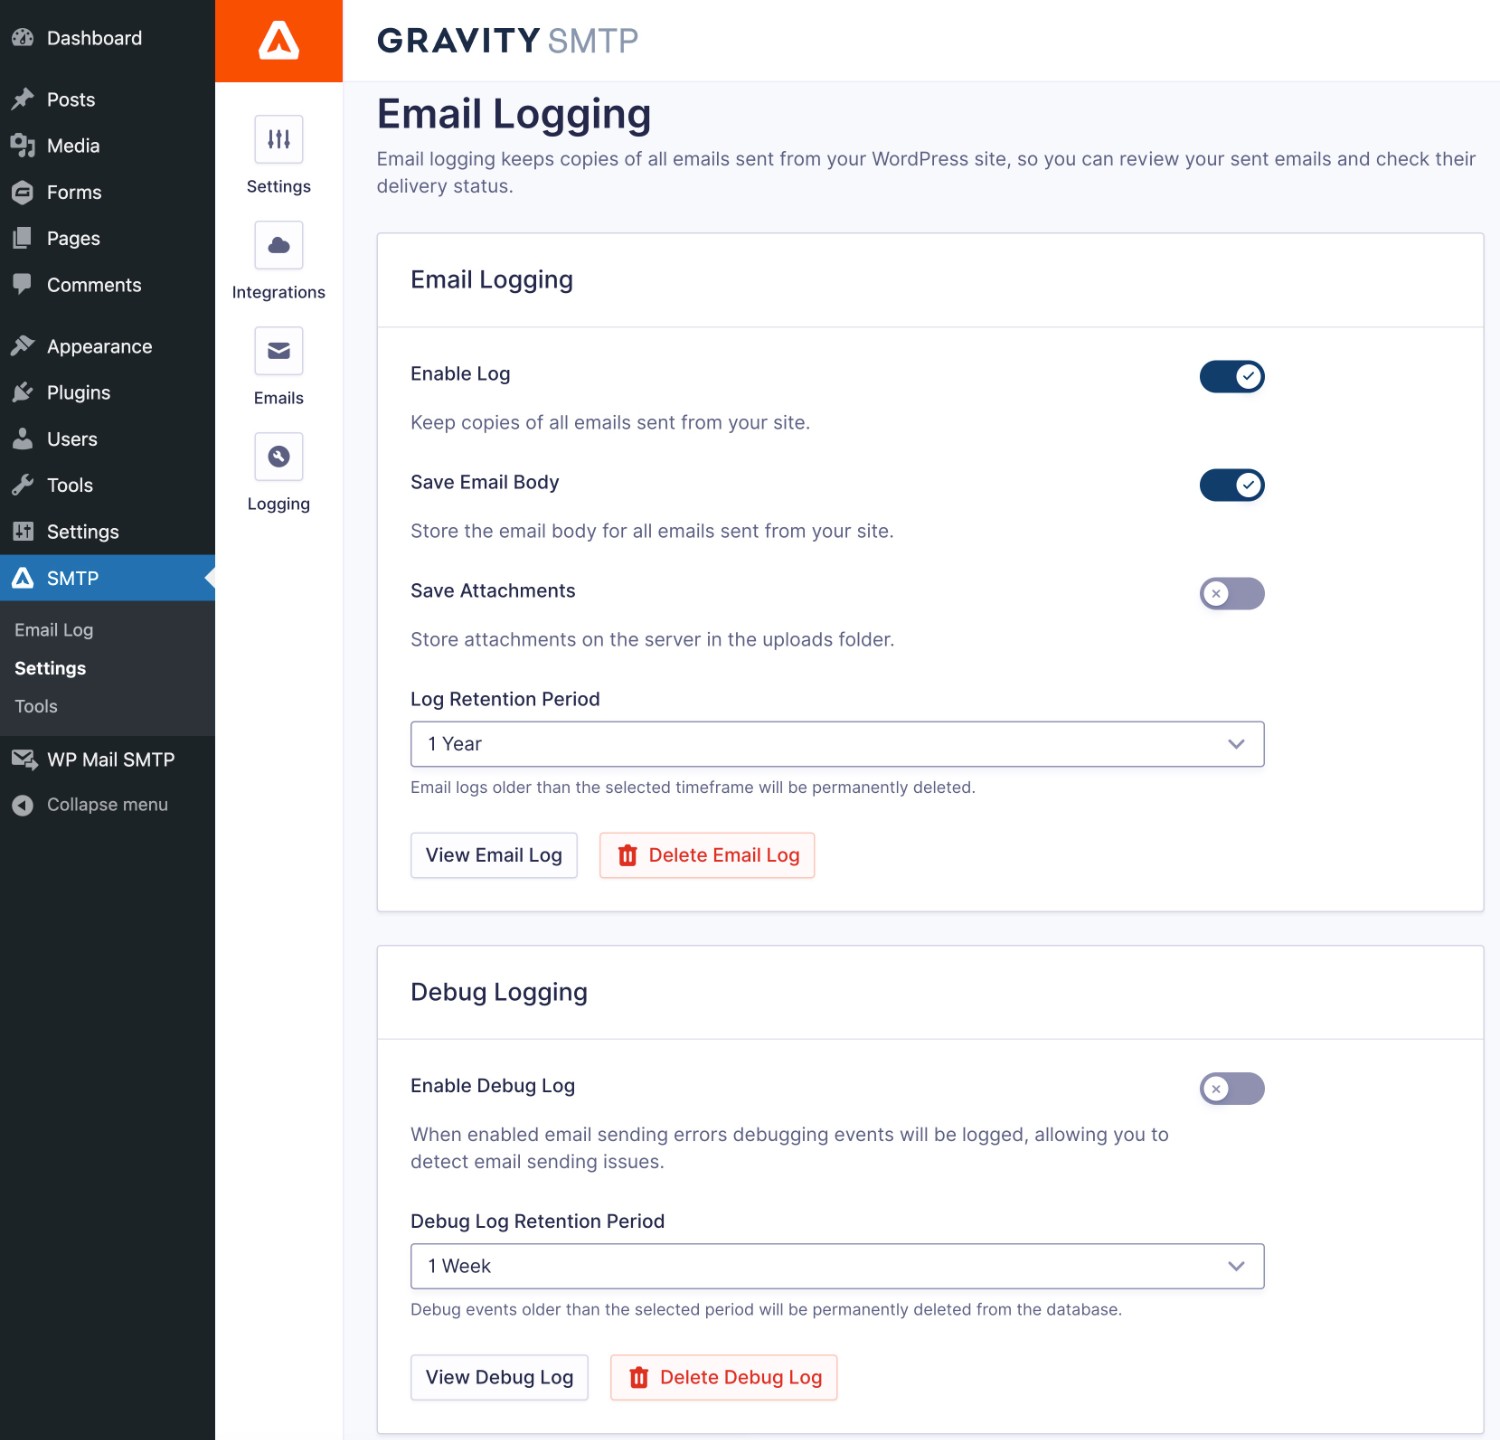Click Collapse menu text

click(x=107, y=805)
